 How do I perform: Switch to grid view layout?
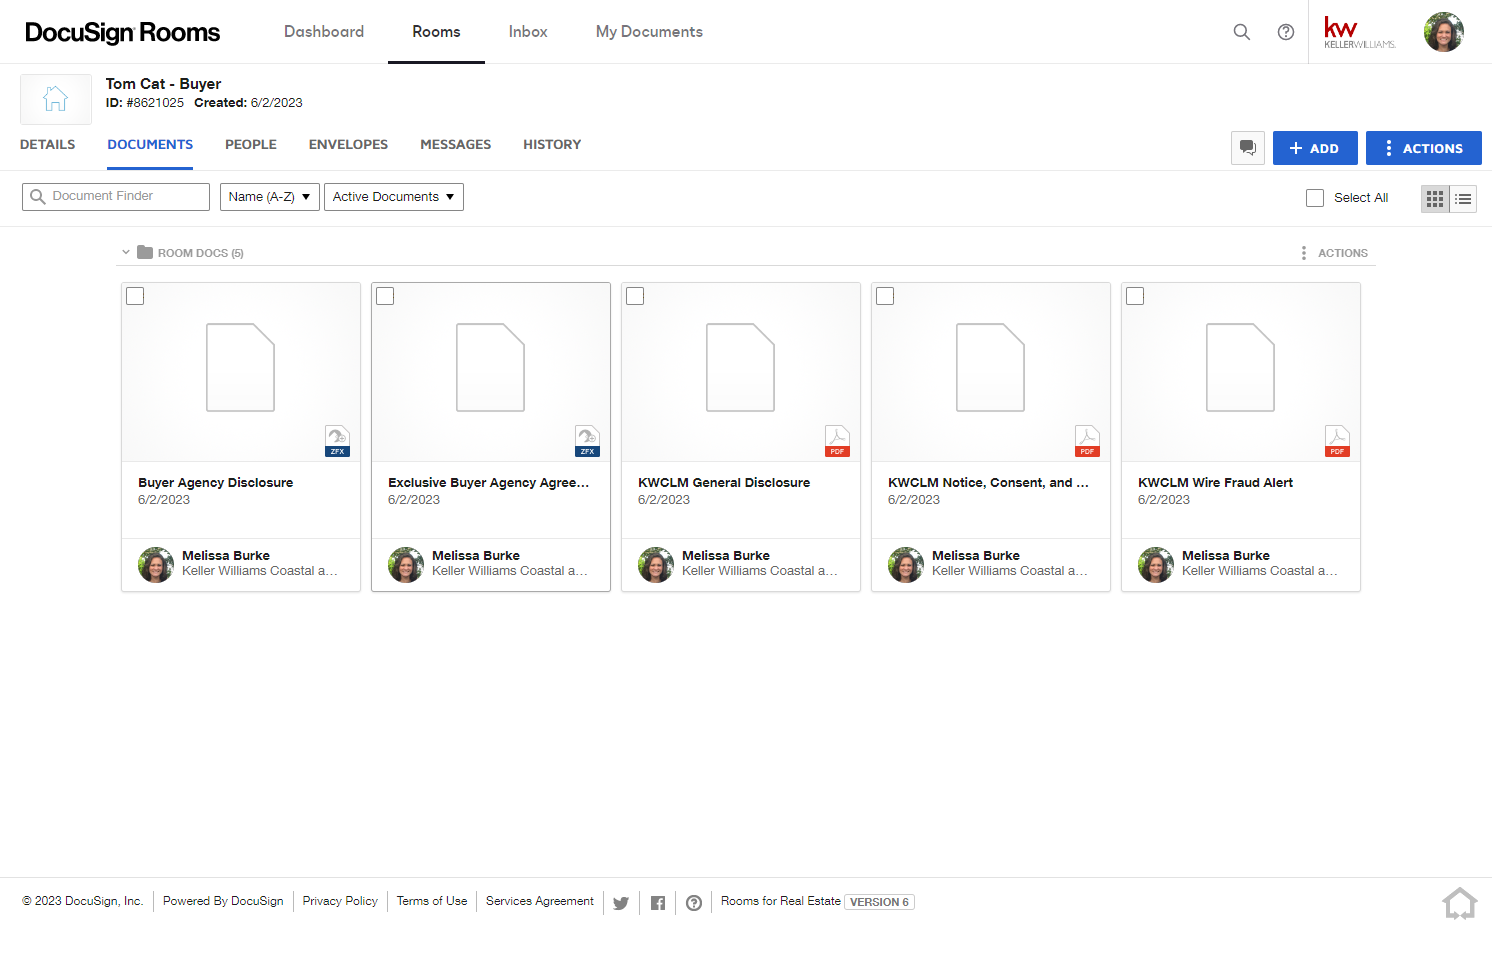tap(1435, 199)
